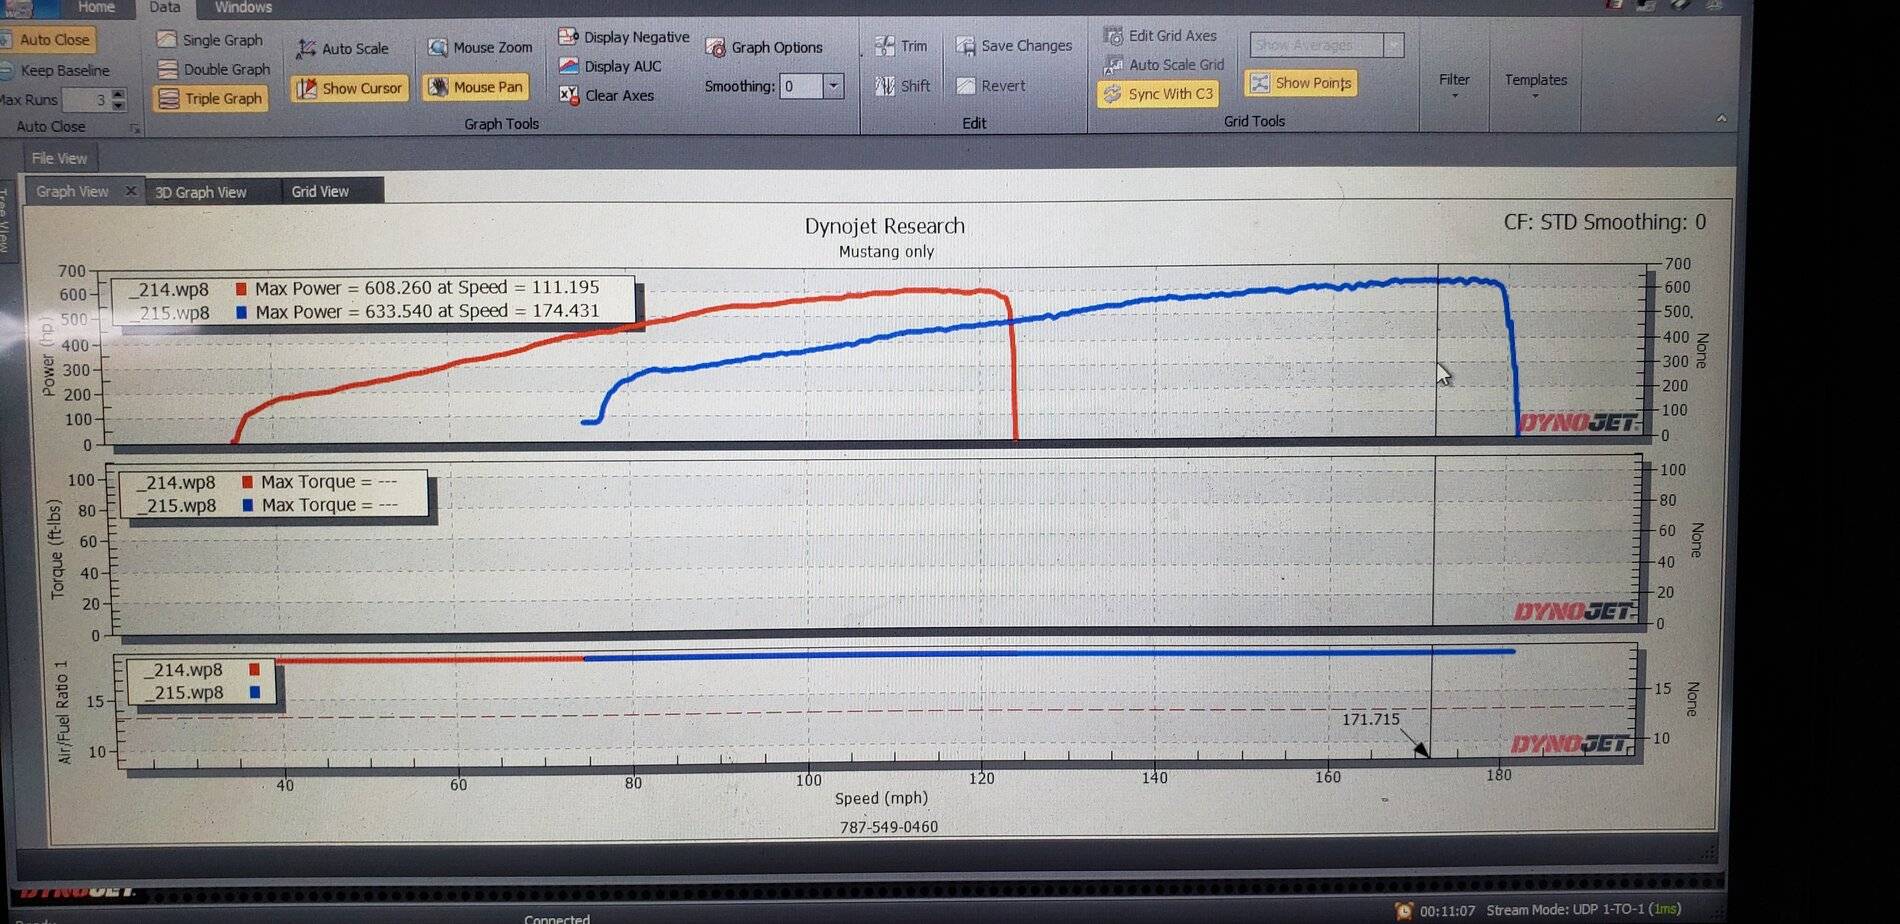The height and width of the screenshot is (924, 1900).
Task: Click blue swatch for _215.wp8 power
Action: (x=241, y=312)
